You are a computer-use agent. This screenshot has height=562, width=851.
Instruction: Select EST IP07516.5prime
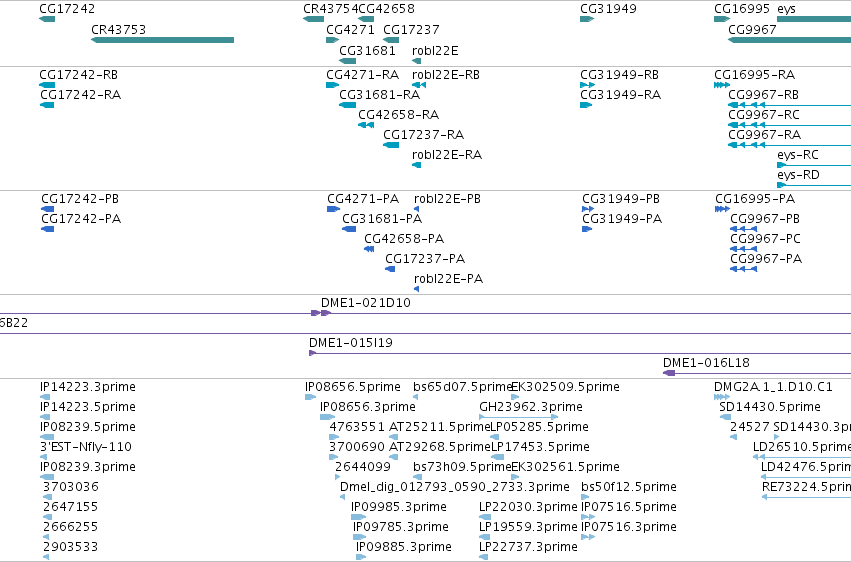coord(628,507)
